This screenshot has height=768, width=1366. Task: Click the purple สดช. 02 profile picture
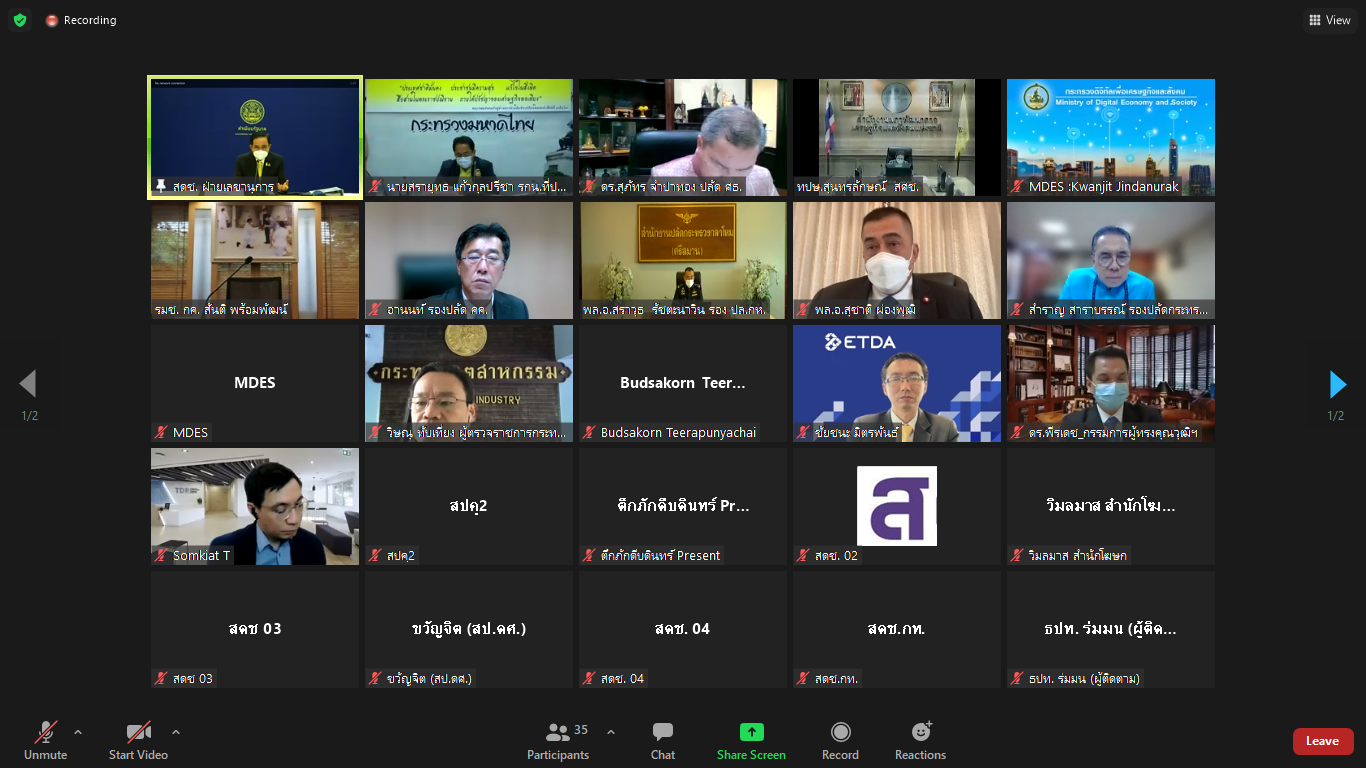[896, 506]
